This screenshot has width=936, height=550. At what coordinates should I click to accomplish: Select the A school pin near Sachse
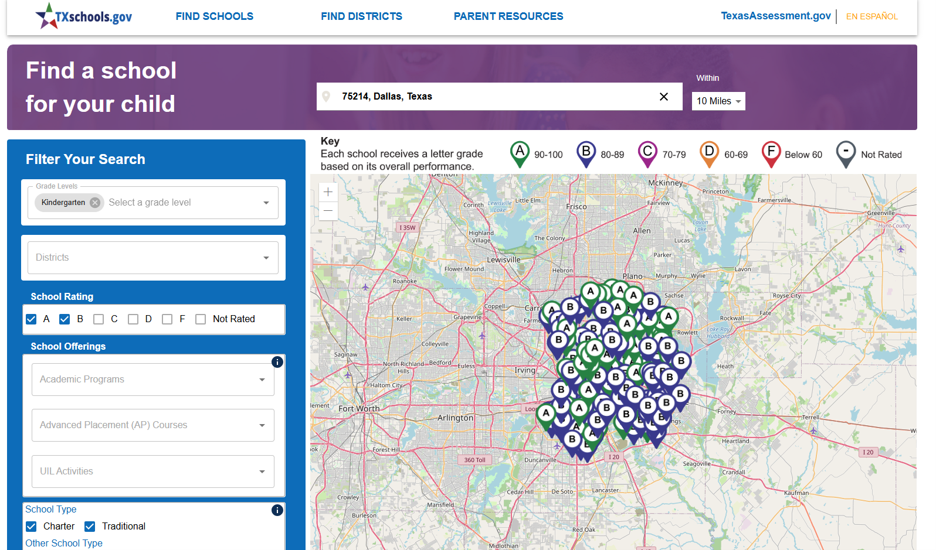669,318
